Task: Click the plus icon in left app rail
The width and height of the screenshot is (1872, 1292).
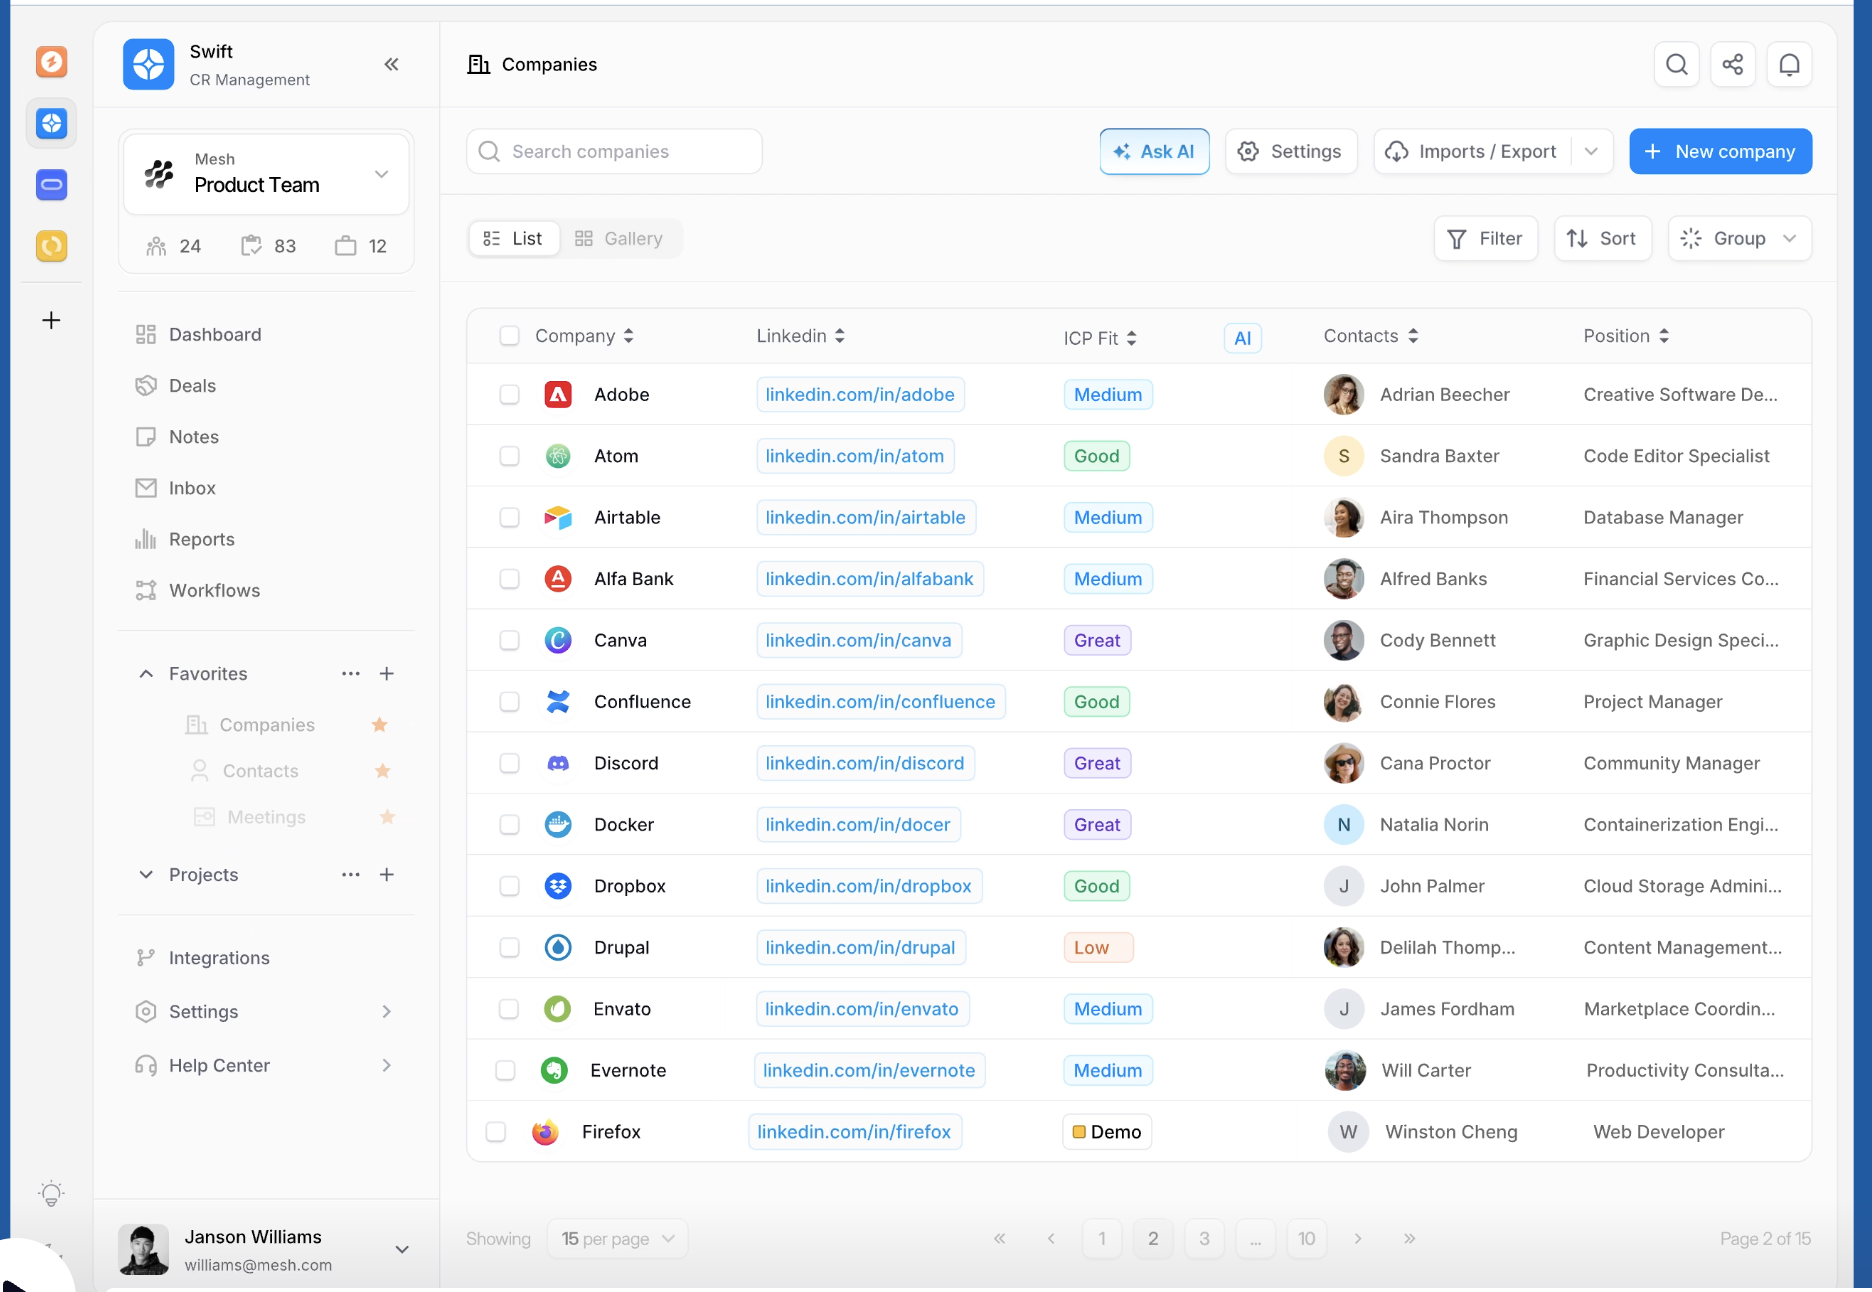Action: 51,320
